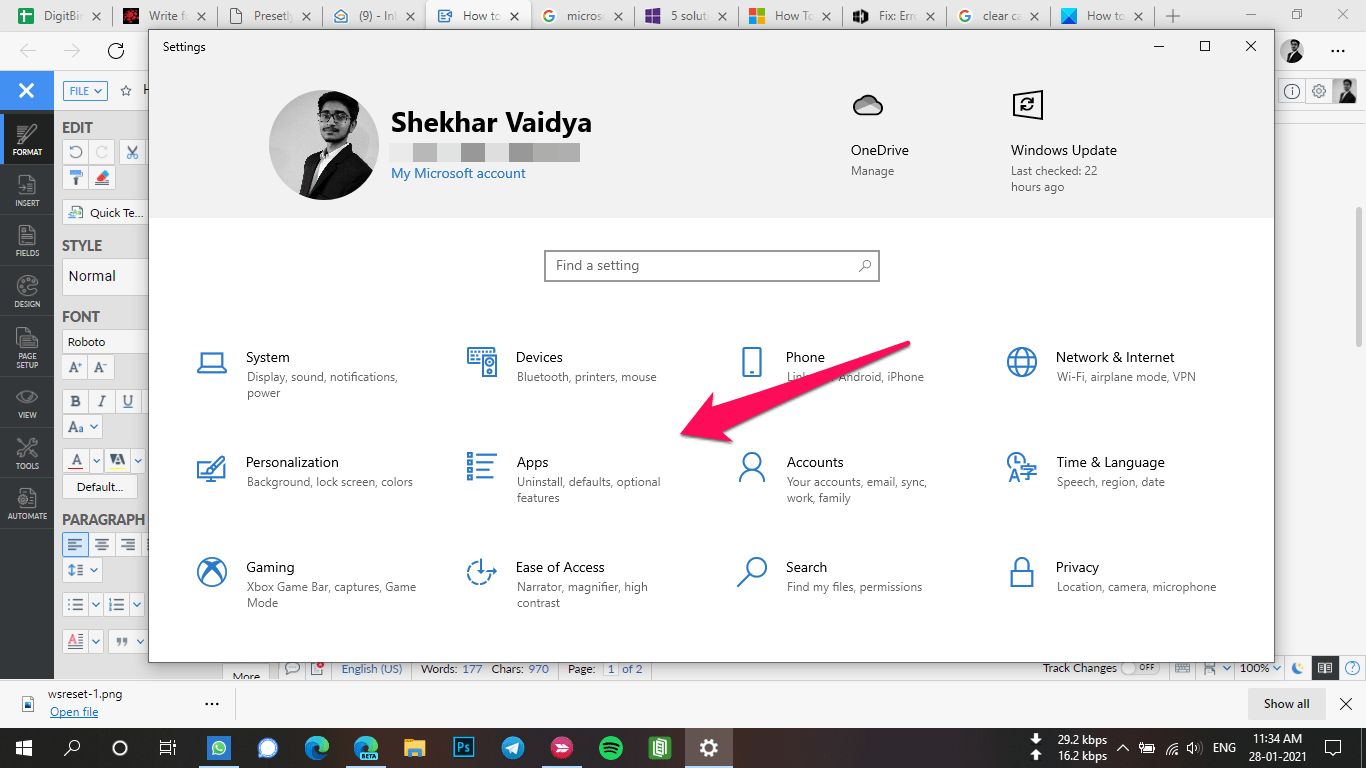
Task: Align paragraph text left
Action: point(76,544)
